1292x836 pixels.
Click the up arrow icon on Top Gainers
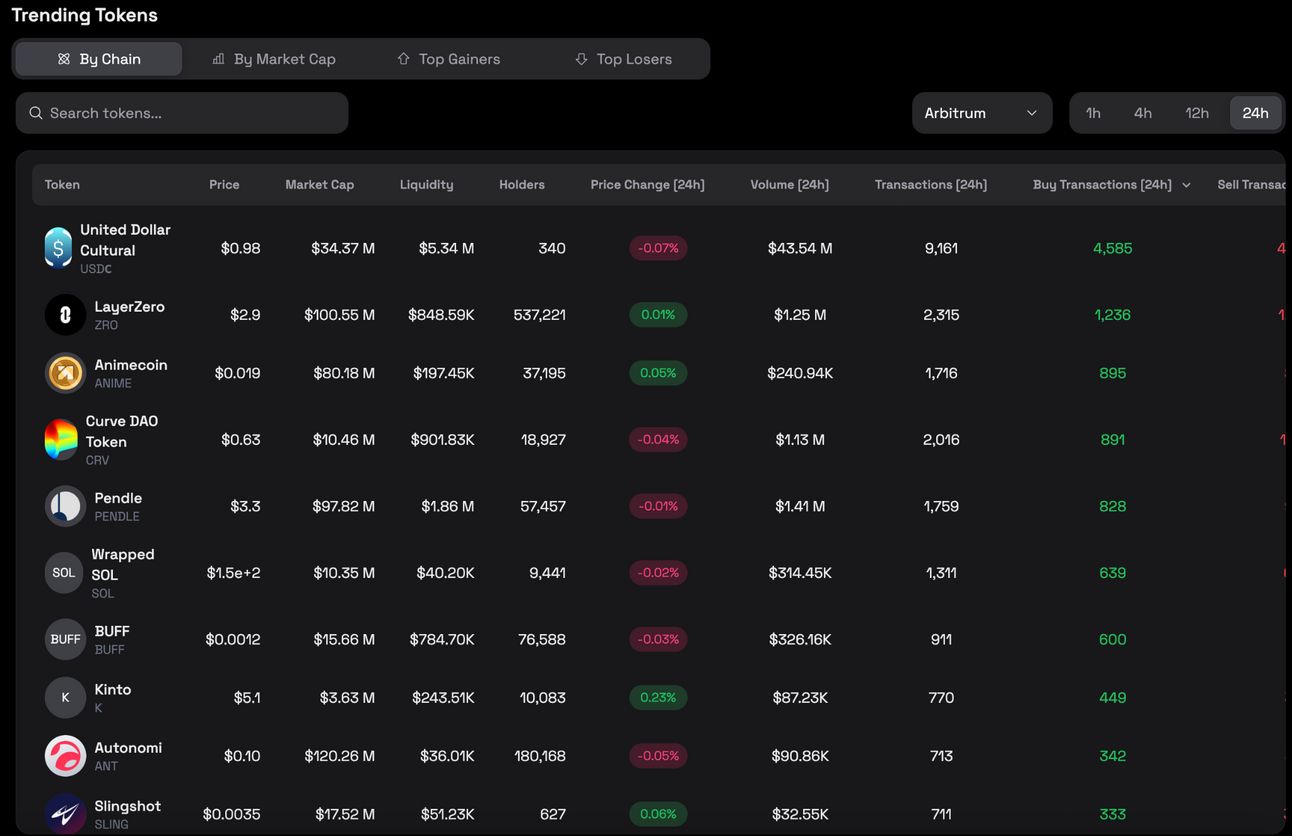[403, 59]
